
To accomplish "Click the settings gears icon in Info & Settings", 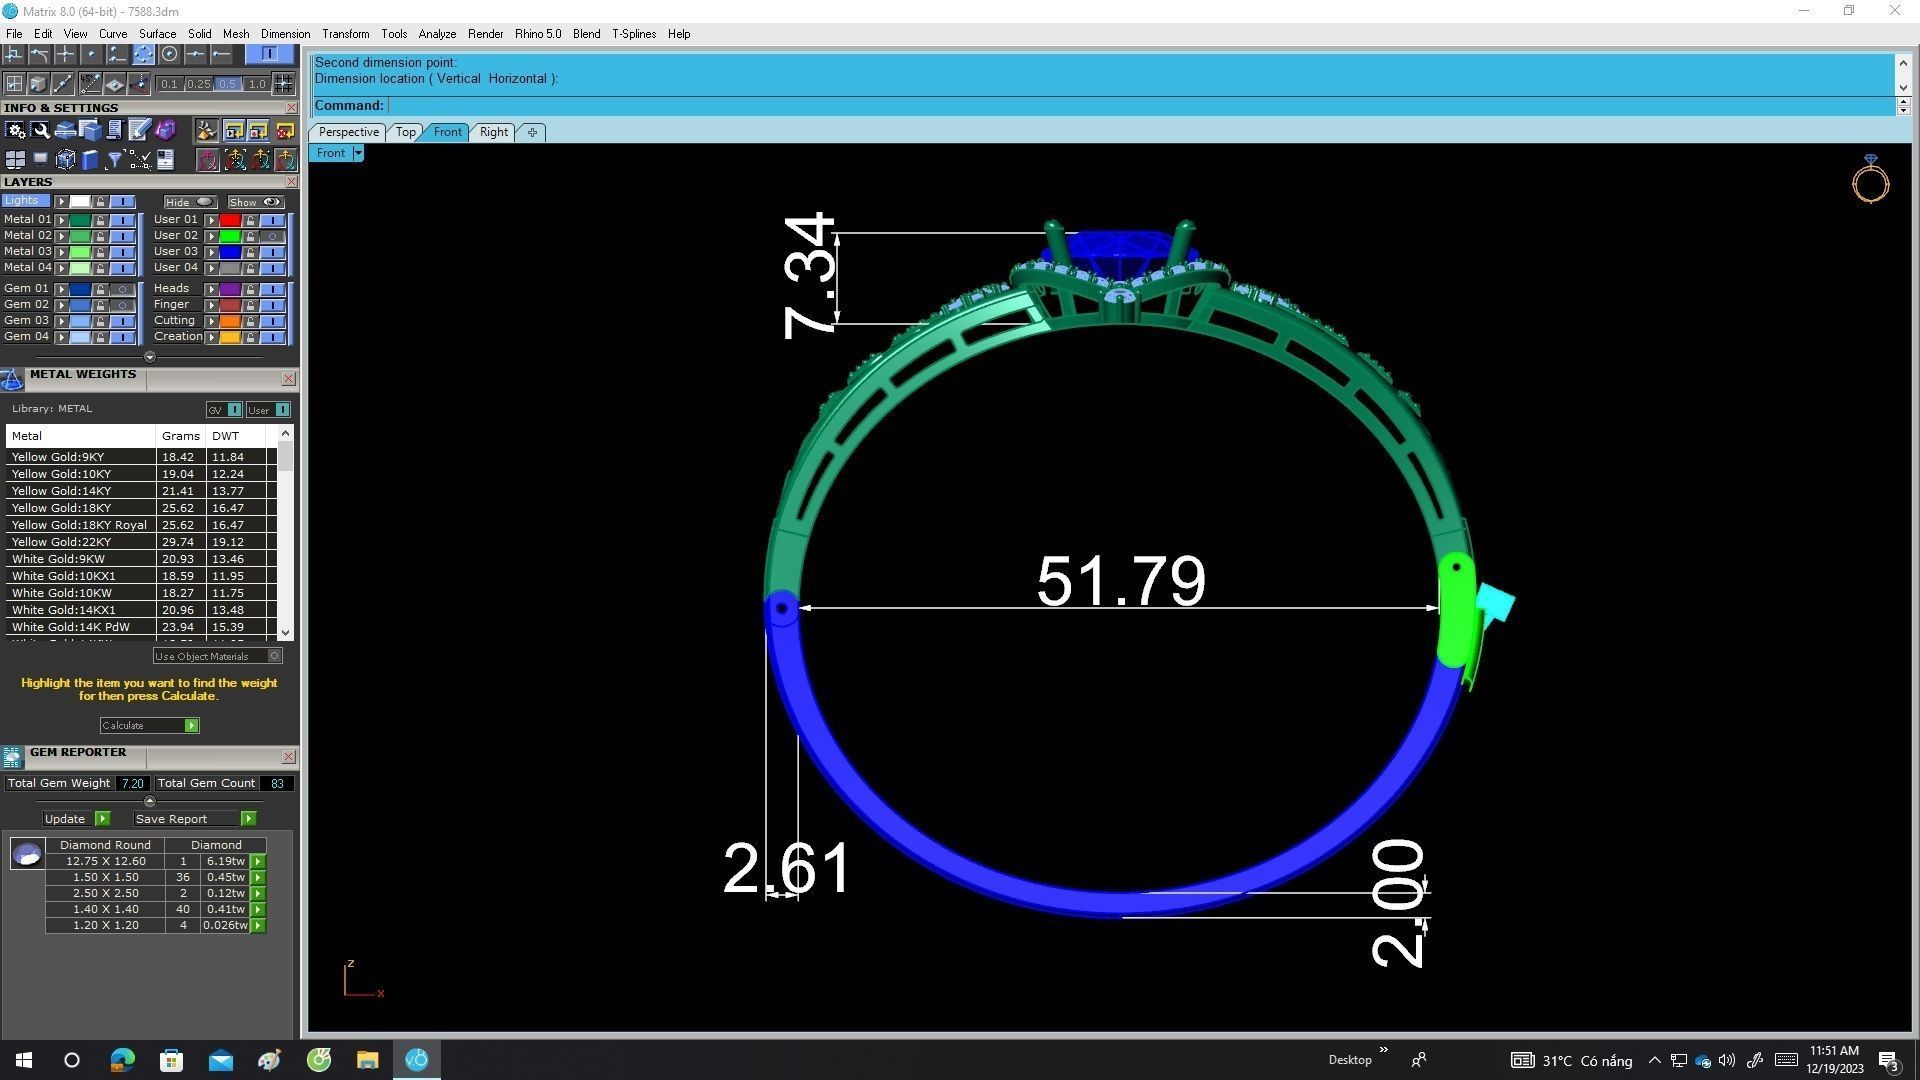I will pos(15,130).
